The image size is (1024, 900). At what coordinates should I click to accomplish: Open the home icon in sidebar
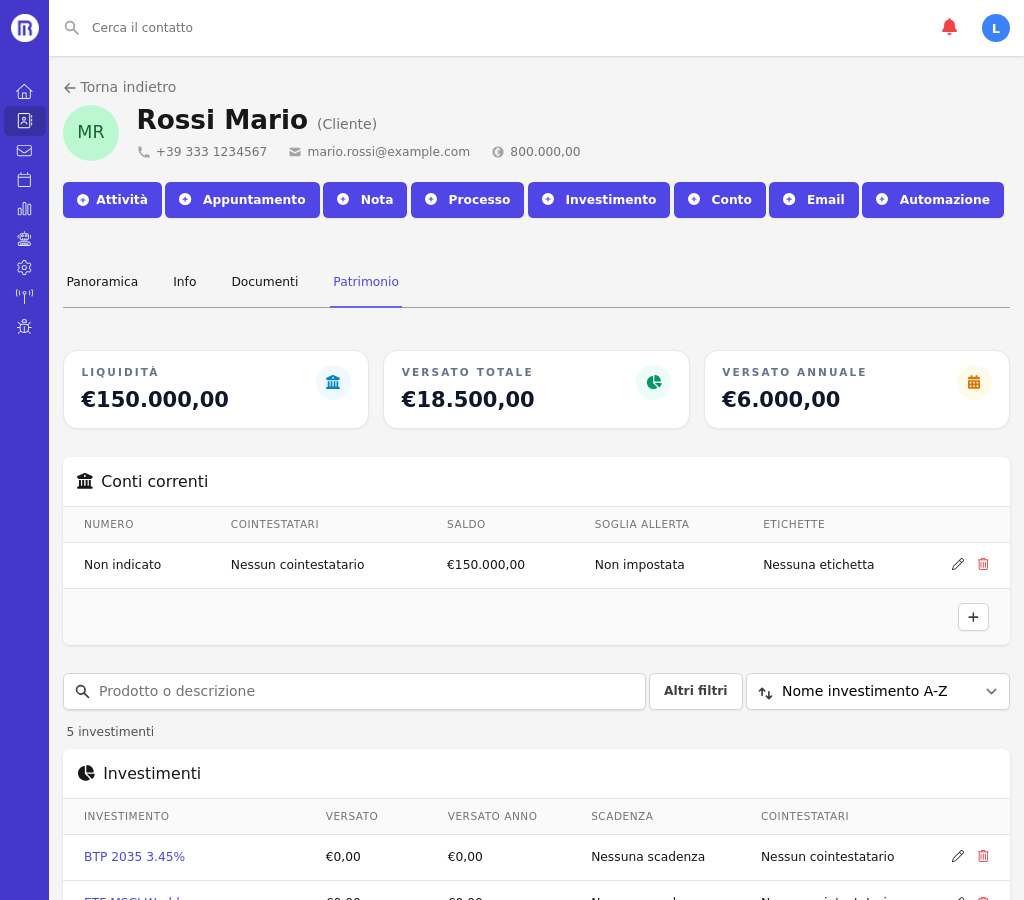(x=24, y=92)
